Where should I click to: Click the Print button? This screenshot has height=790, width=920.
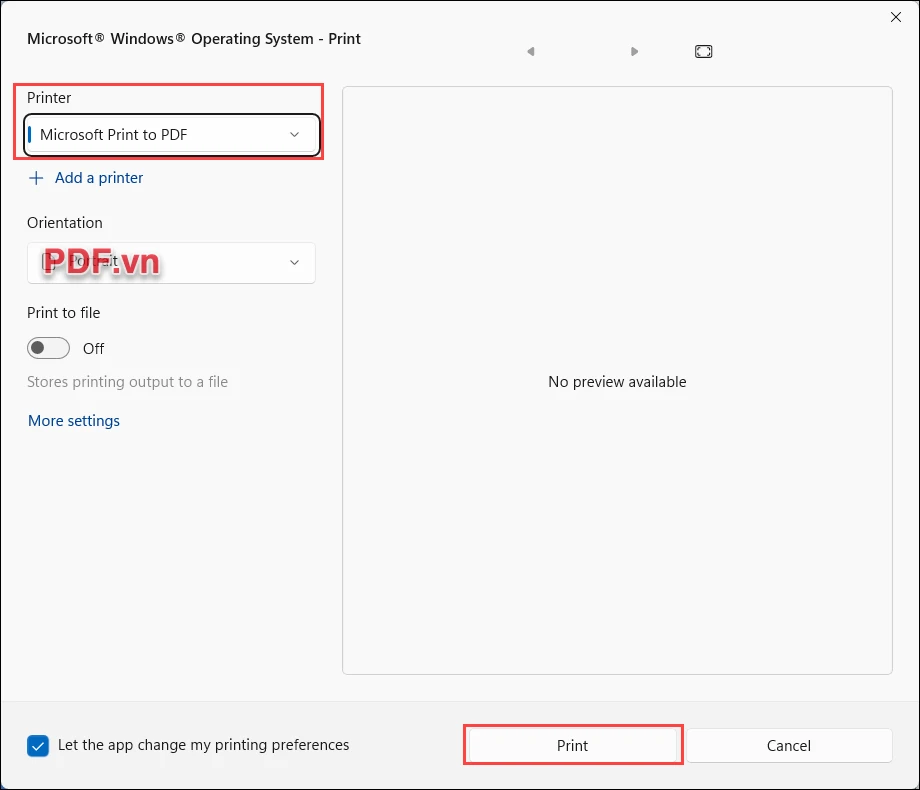click(x=573, y=745)
